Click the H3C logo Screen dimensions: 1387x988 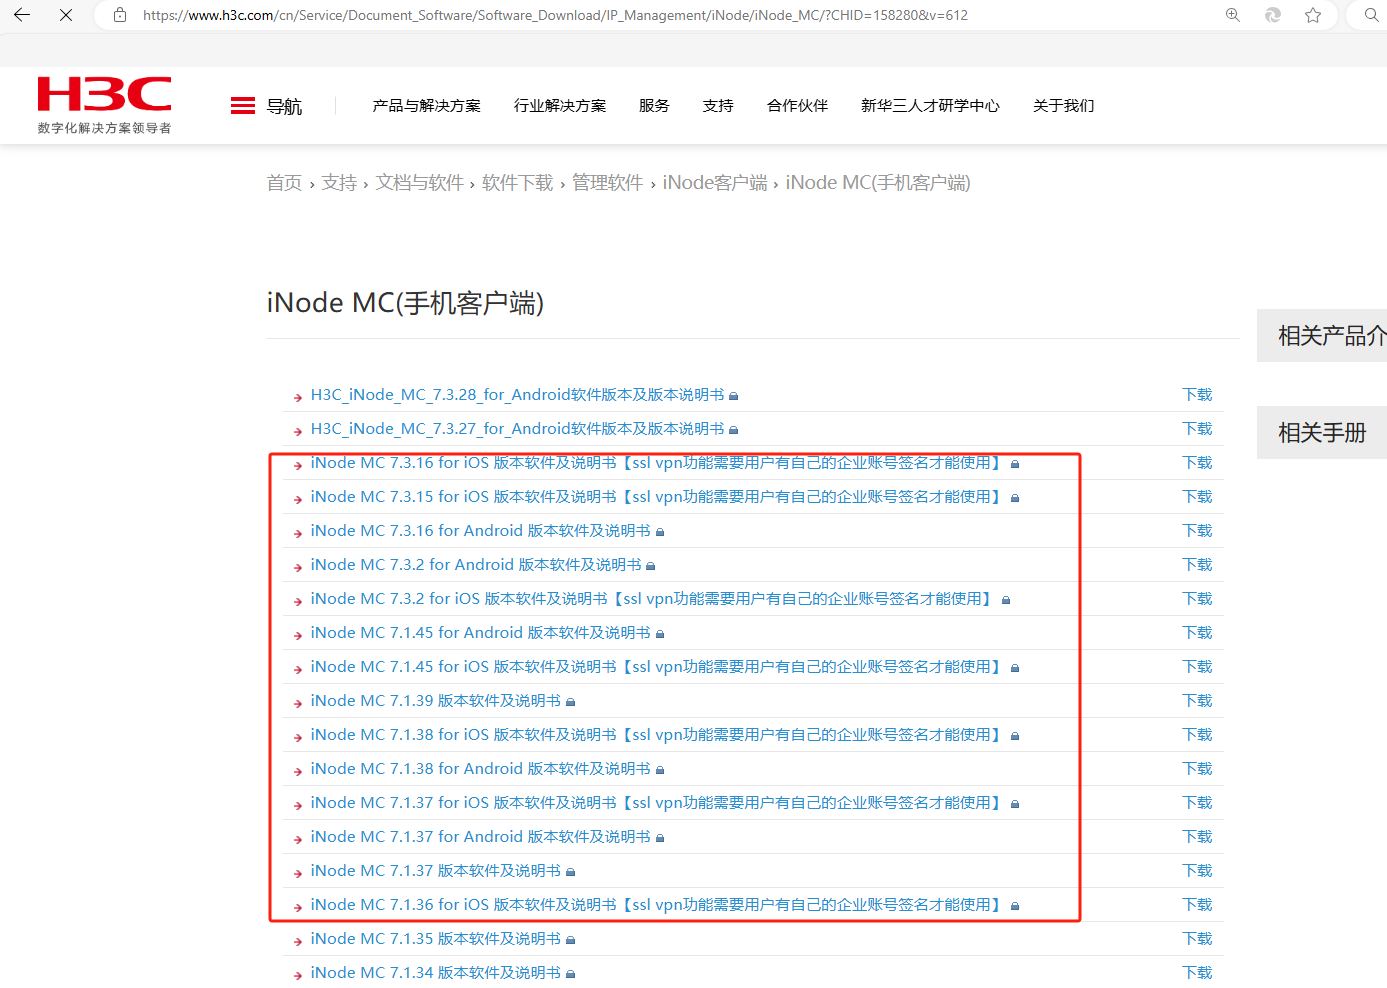pos(105,105)
